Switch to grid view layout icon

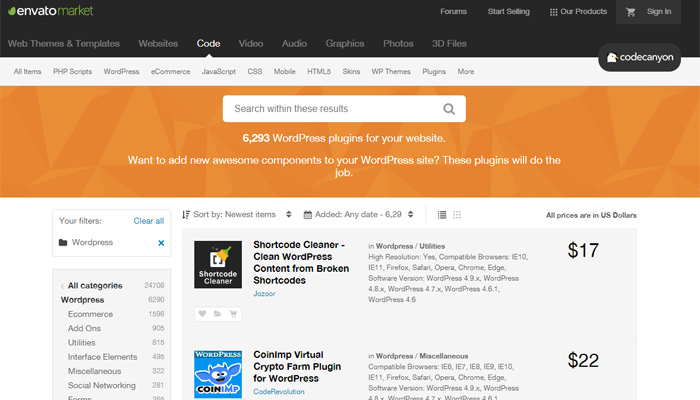[x=457, y=215]
